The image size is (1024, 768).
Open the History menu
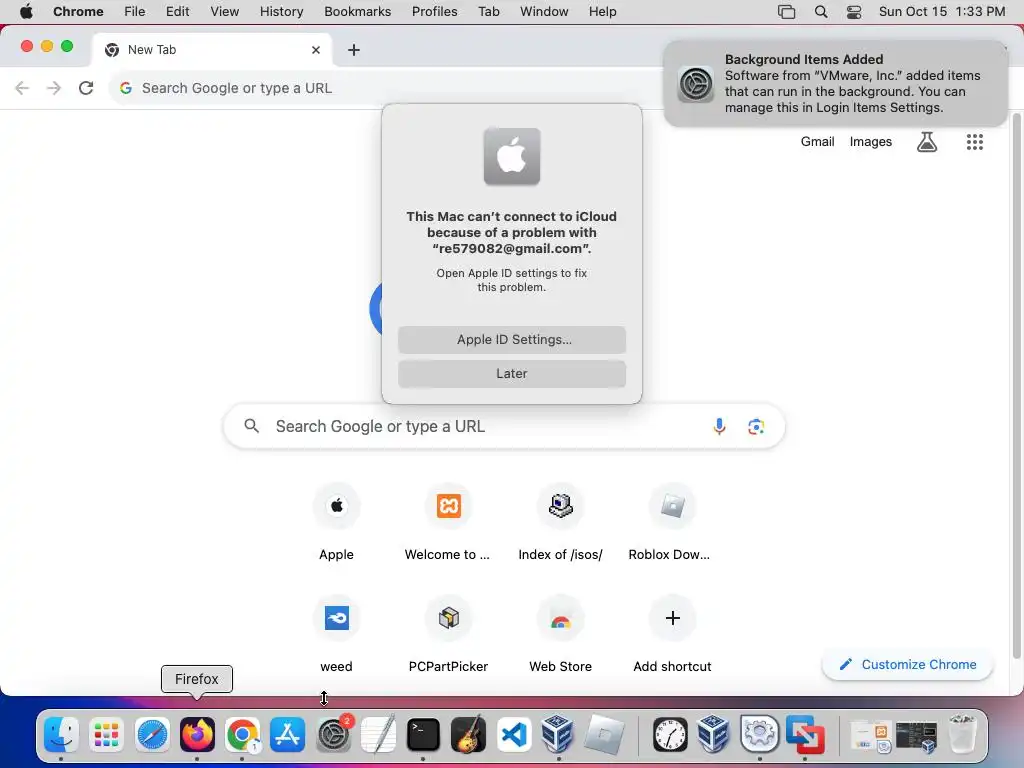click(281, 12)
